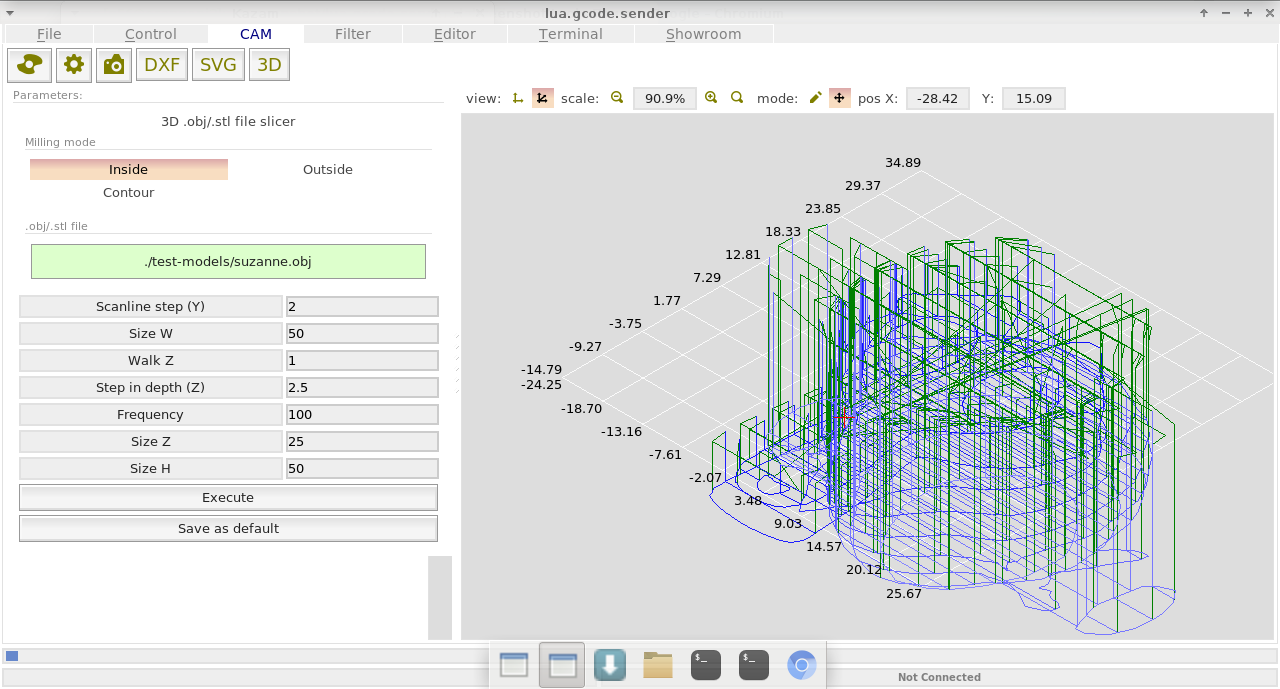Open the gear settings tool
The image size is (1280, 689).
[73, 65]
